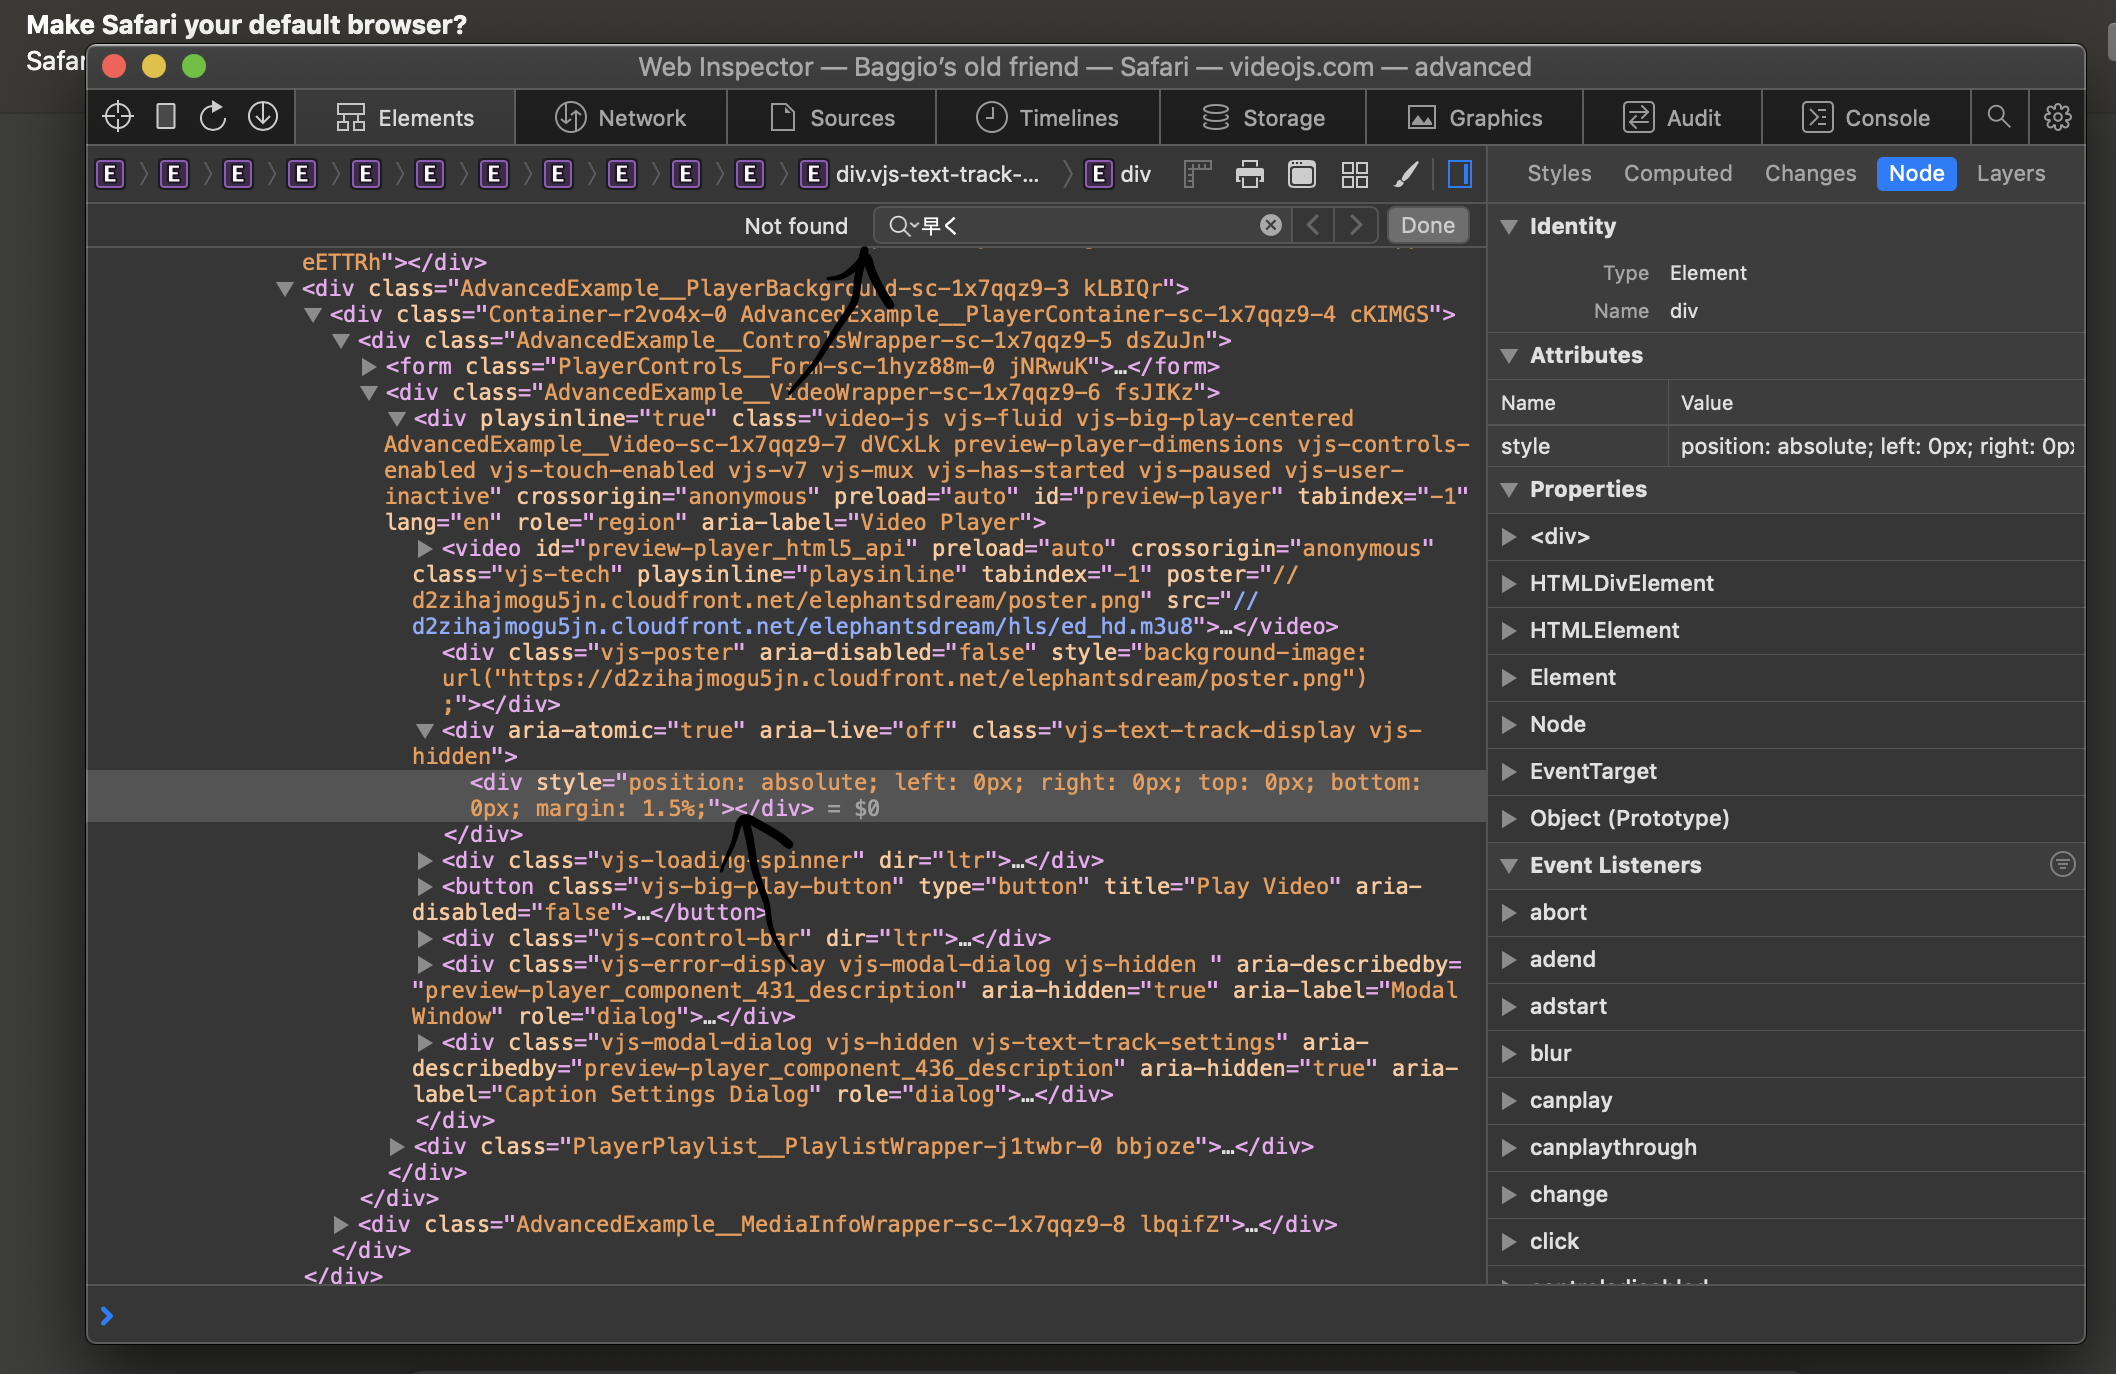Clear the search field text
Screen dimensions: 2116x1374
click(x=1270, y=225)
